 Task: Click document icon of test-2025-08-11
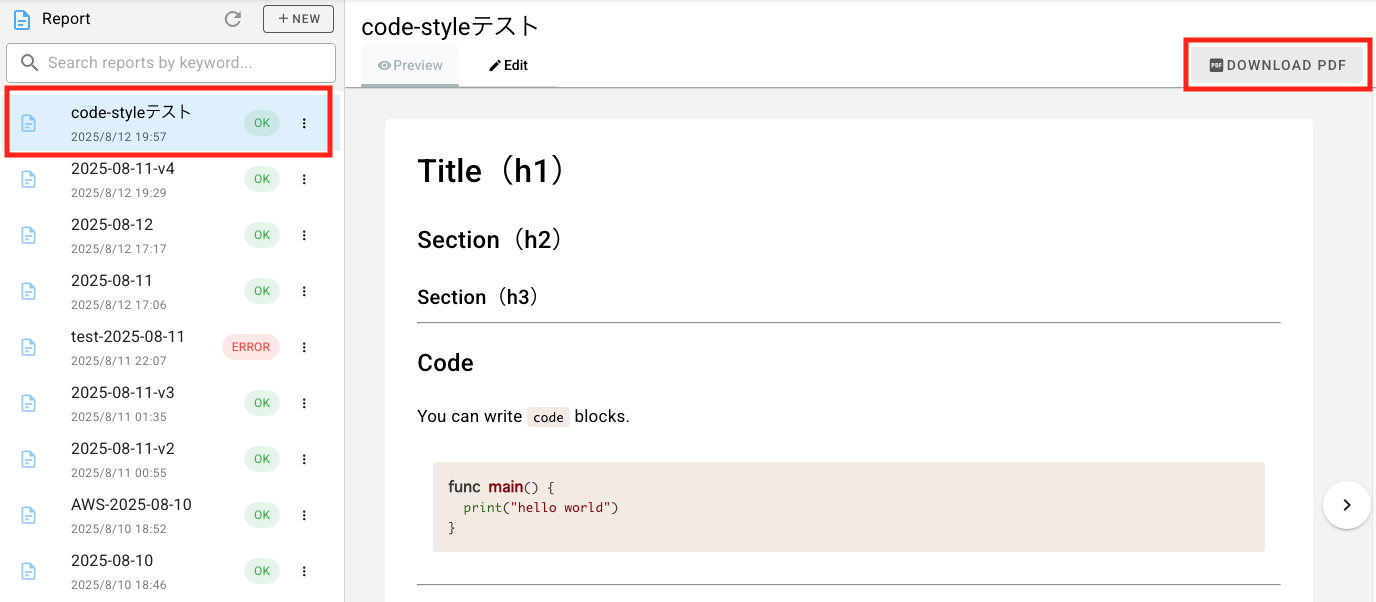point(29,348)
